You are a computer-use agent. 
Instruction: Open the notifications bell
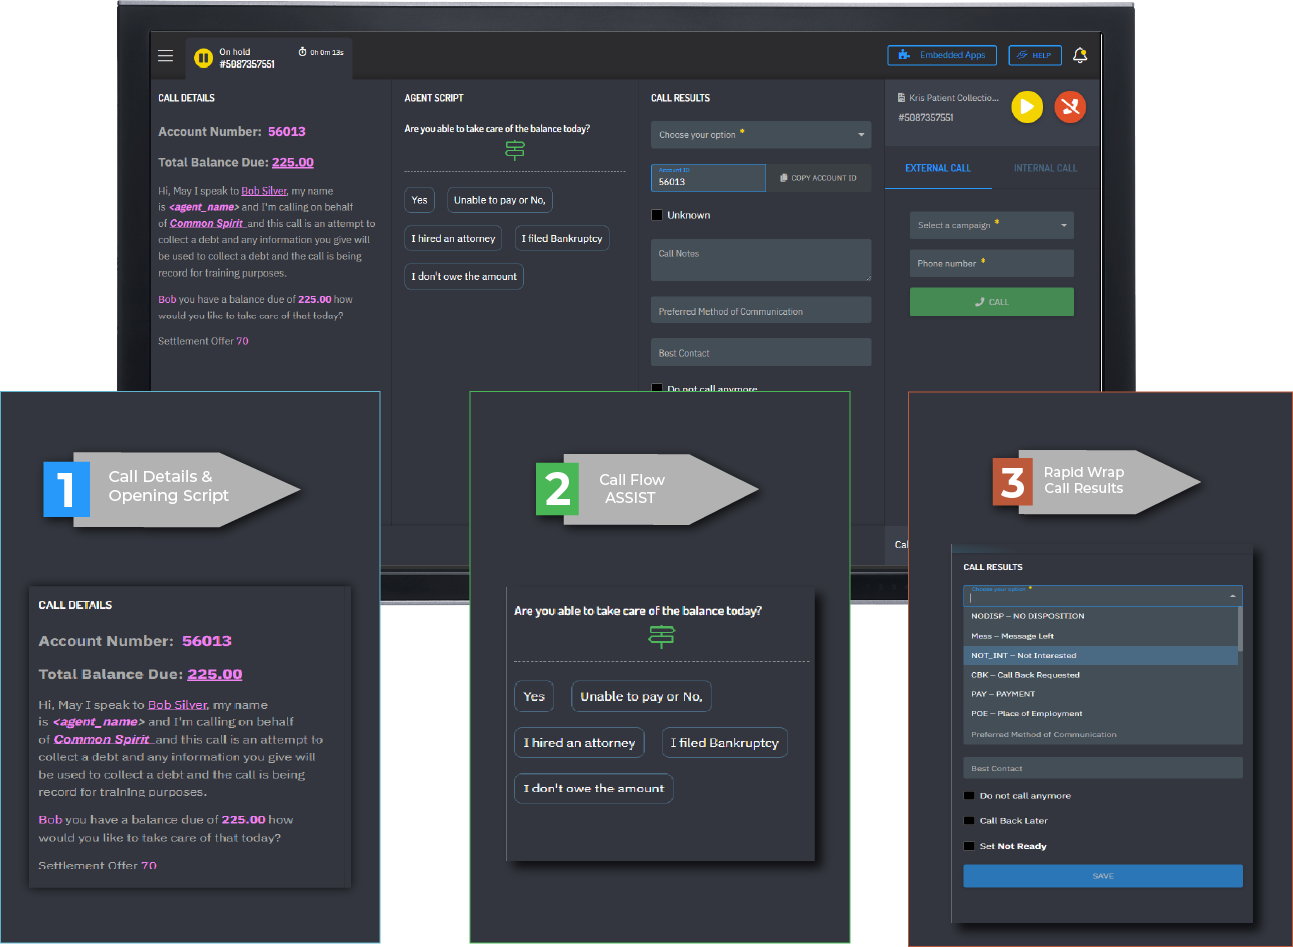1079,55
